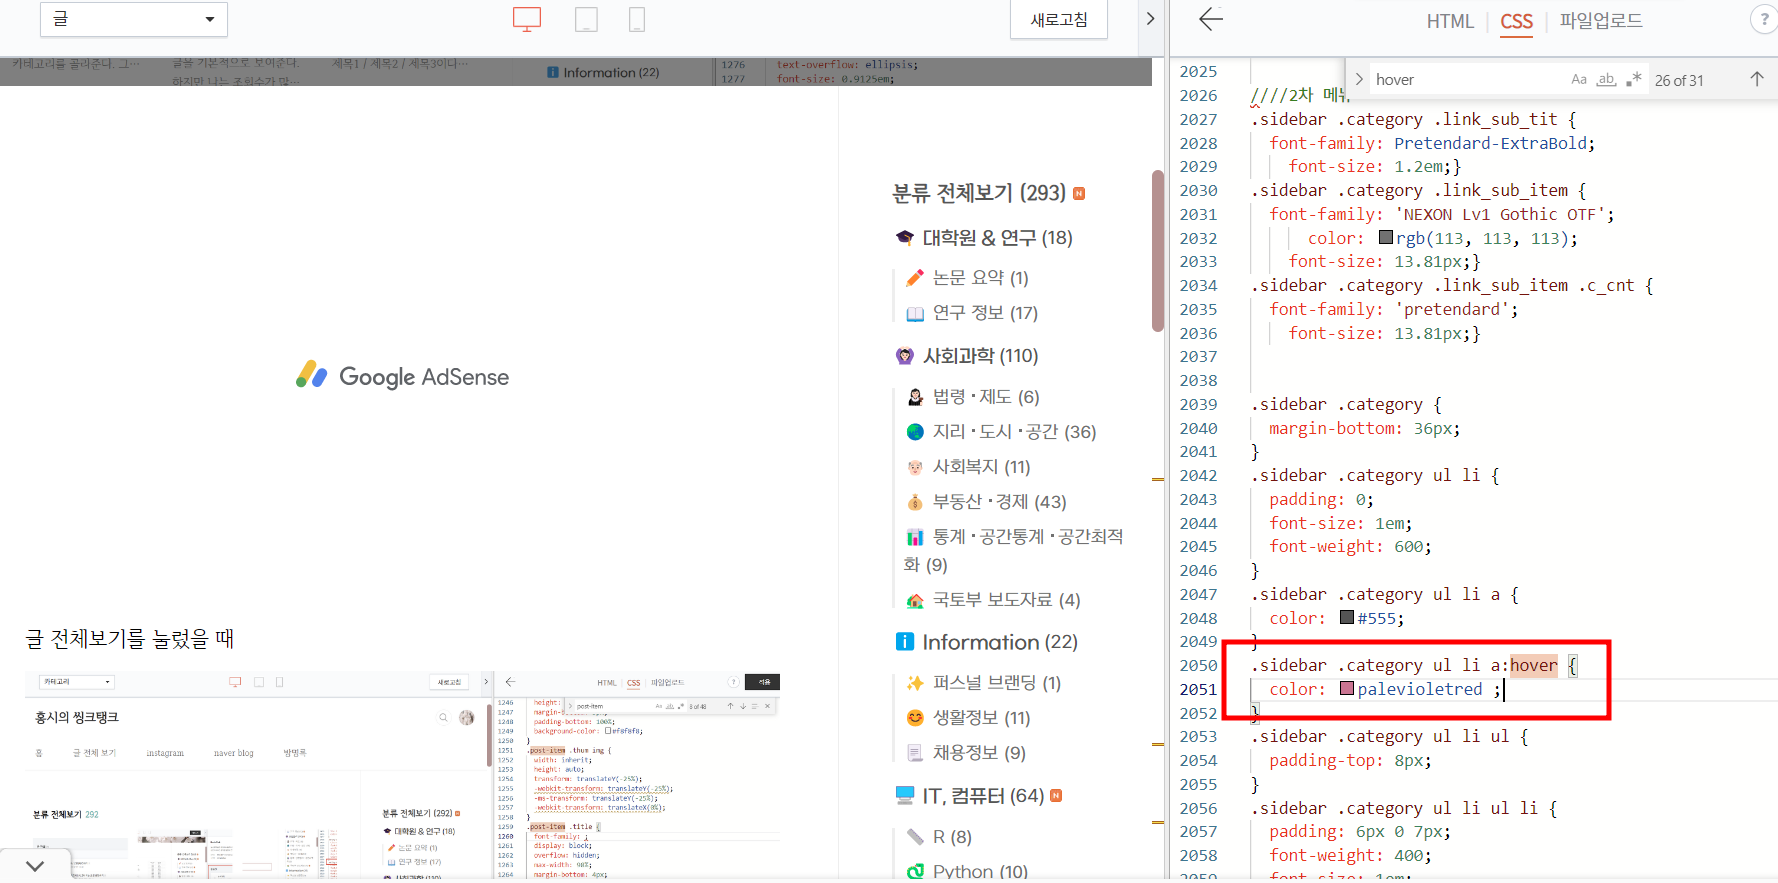Open 부동산·경제 (43) subcategory
The width and height of the screenshot is (1778, 883).
click(999, 502)
